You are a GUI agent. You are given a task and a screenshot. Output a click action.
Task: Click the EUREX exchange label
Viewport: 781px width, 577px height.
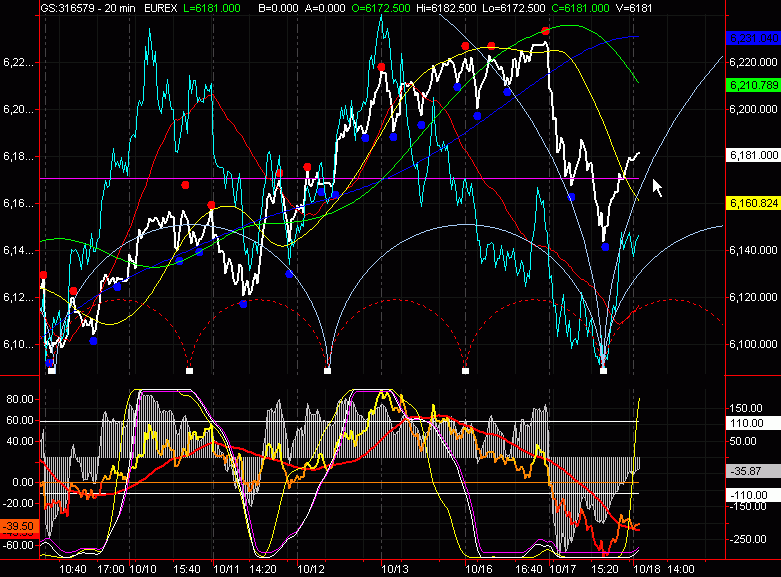[x=160, y=8]
